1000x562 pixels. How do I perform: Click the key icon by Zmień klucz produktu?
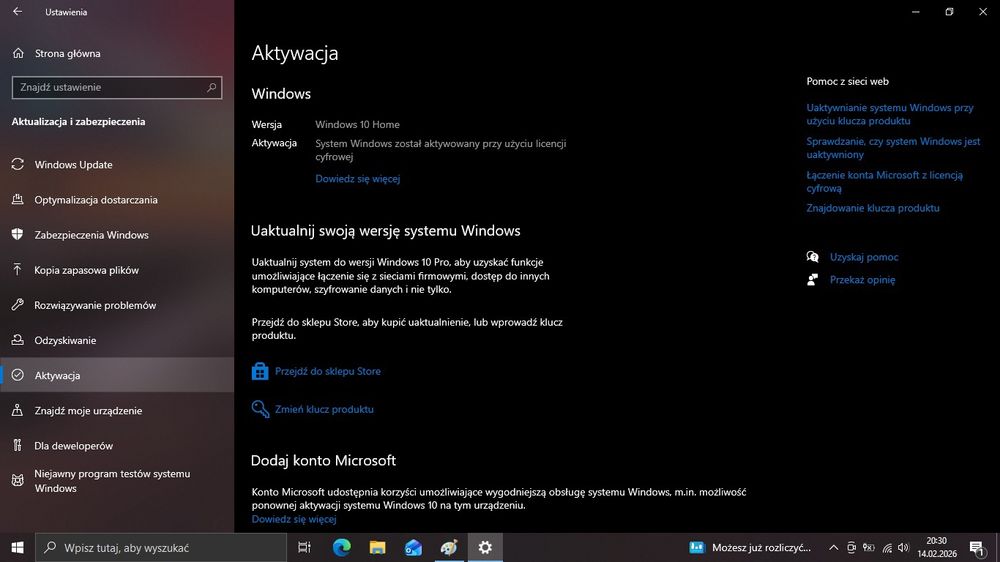[x=260, y=409]
